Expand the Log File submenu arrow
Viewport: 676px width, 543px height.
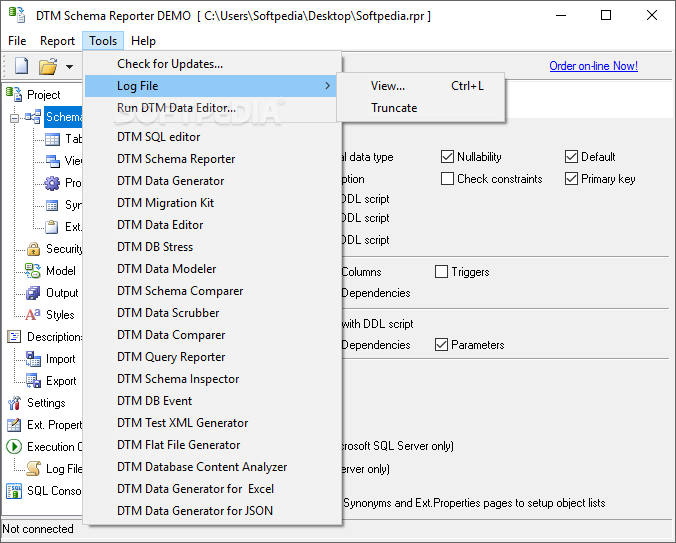point(328,86)
